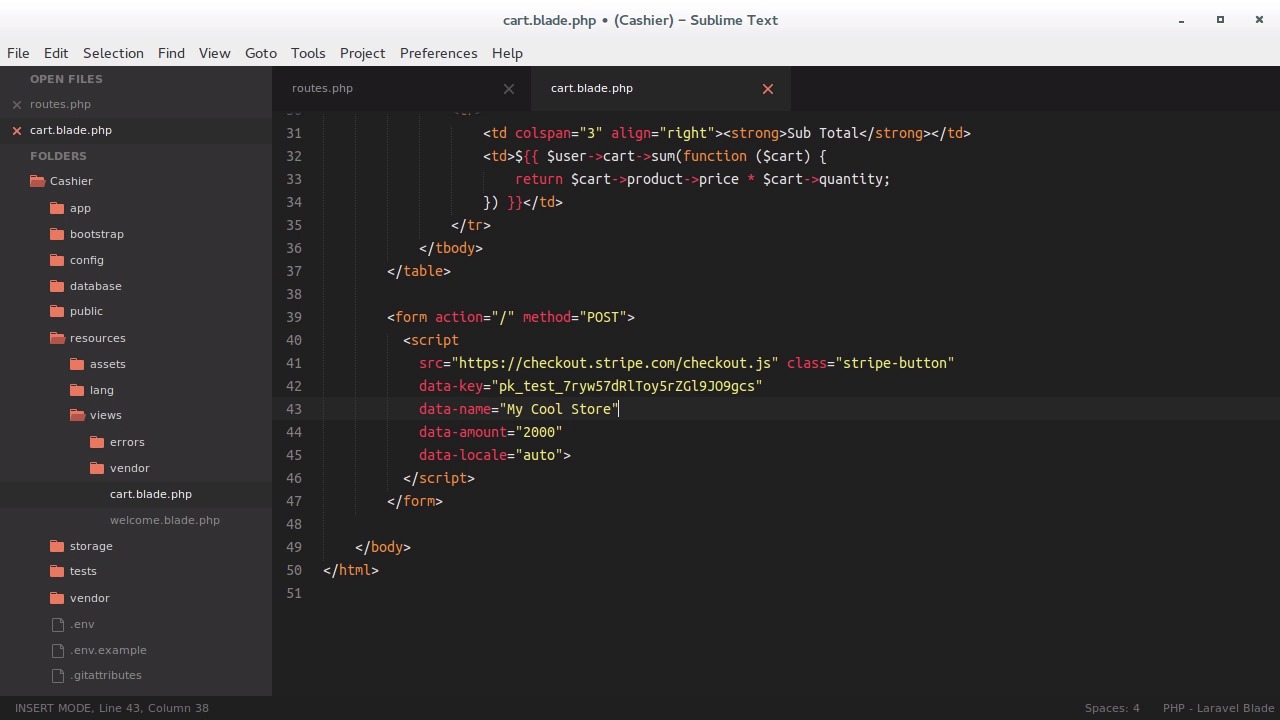Change syntax via PHP - Laravel Blade
Image resolution: width=1280 pixels, height=720 pixels.
[1218, 708]
